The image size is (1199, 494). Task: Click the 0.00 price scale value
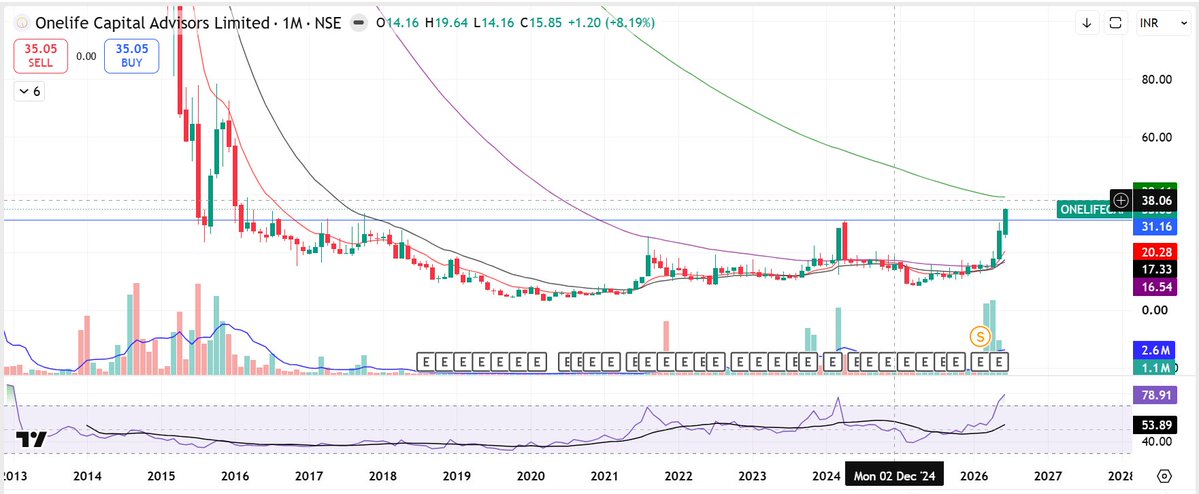pos(1156,310)
